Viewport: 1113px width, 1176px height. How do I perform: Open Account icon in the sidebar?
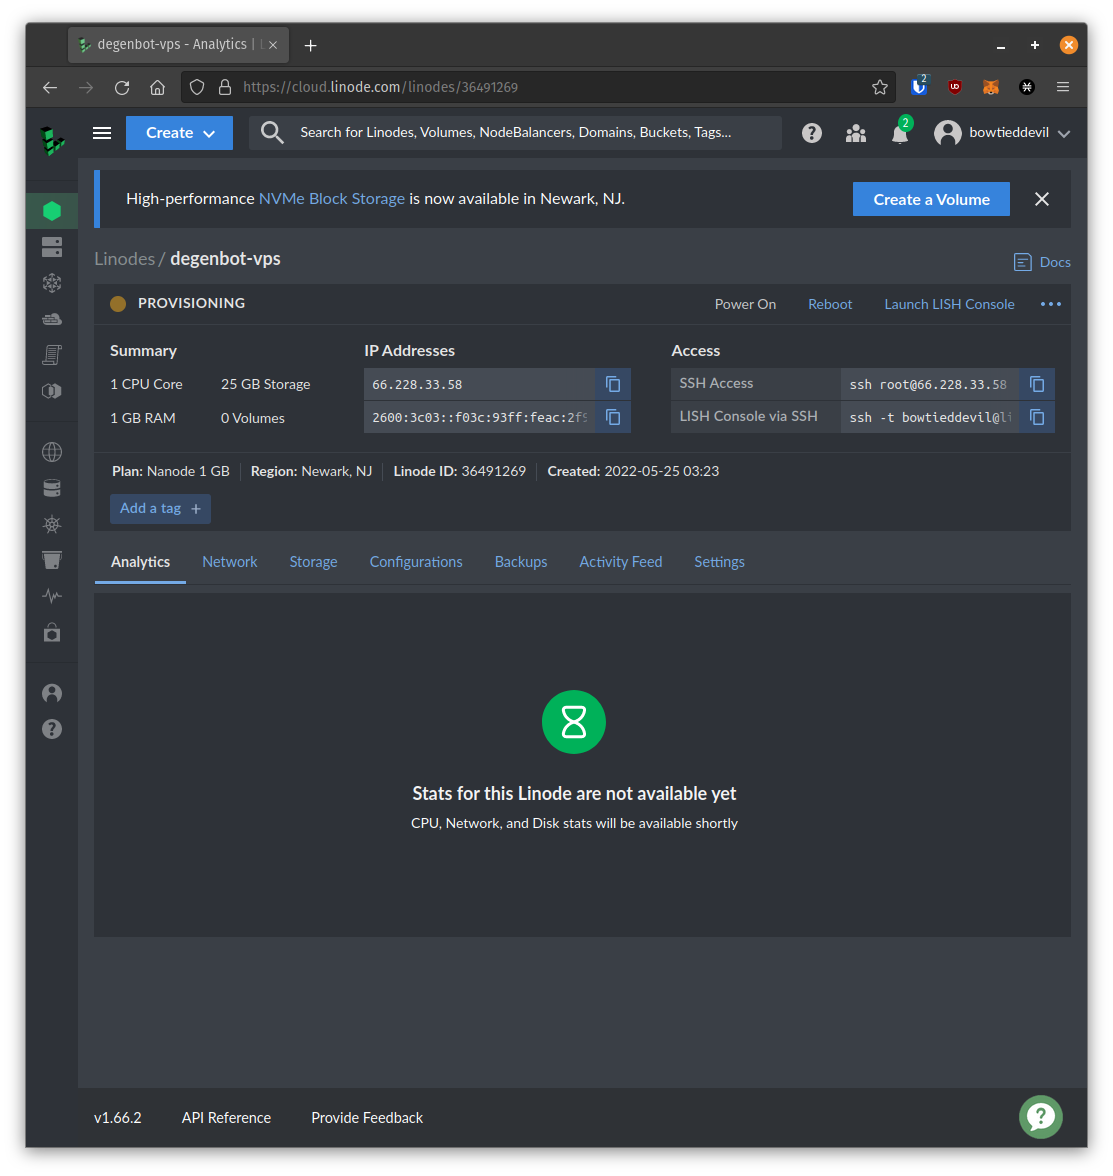point(52,693)
